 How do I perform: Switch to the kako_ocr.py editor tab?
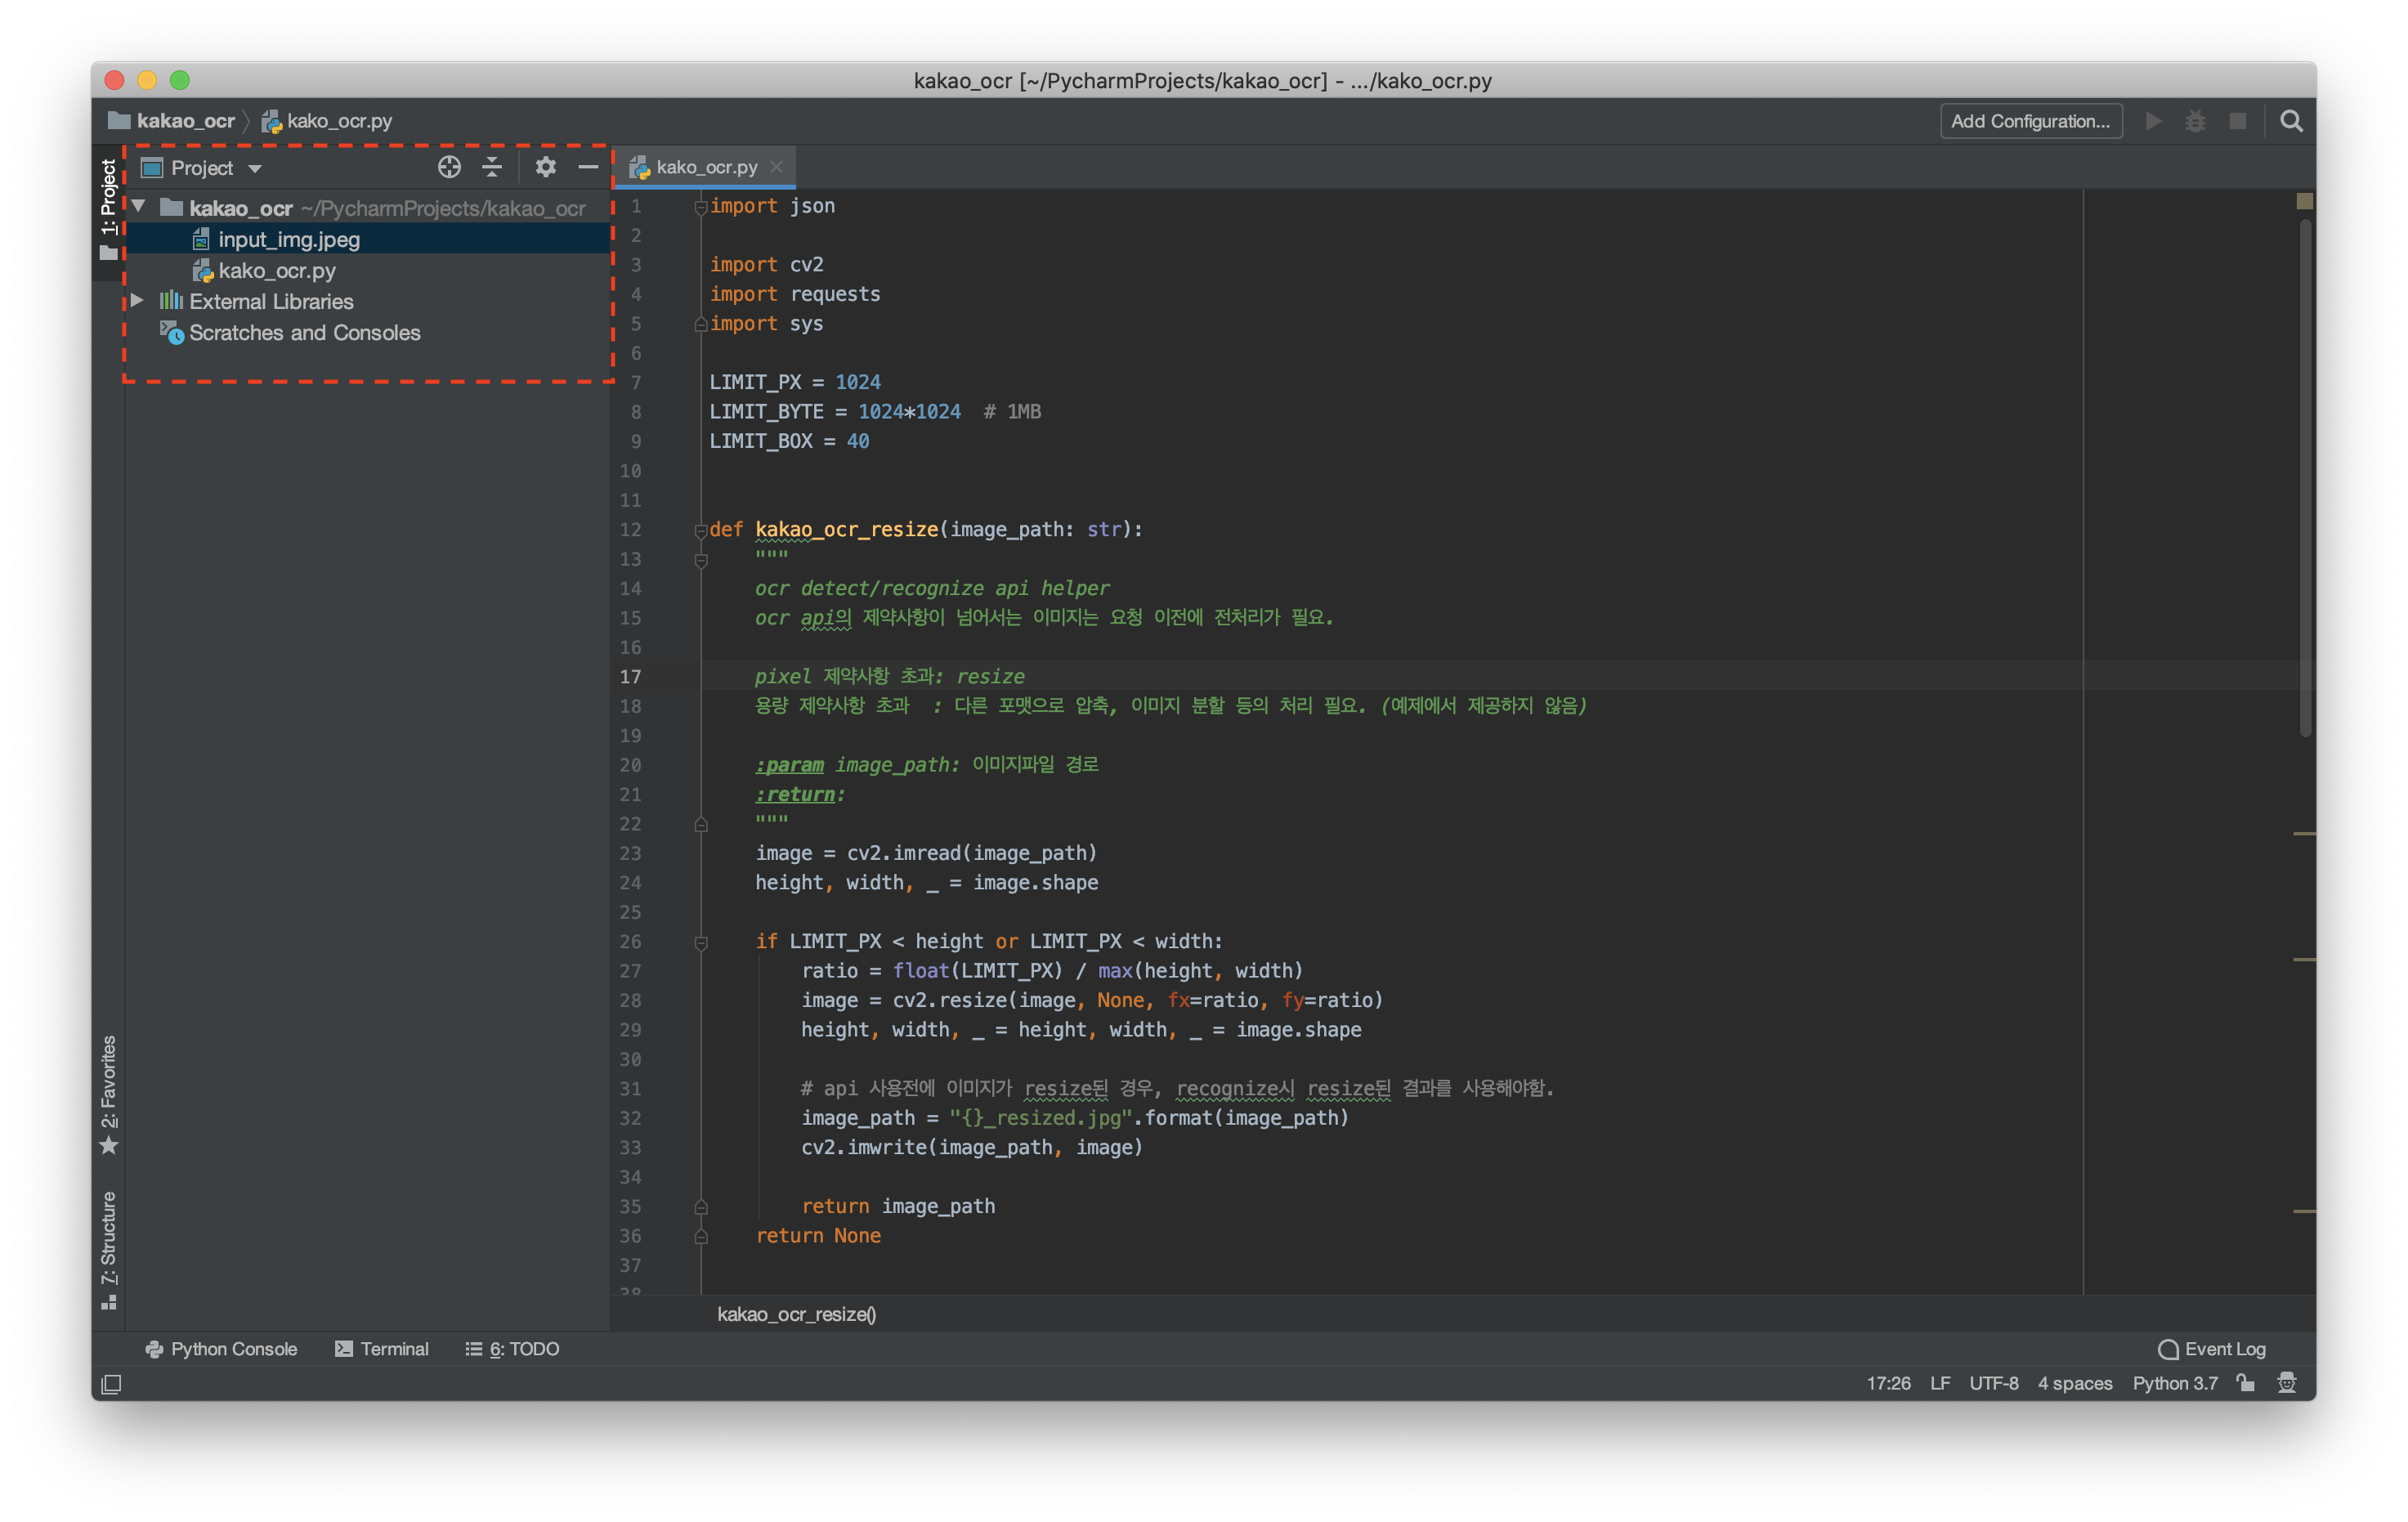click(705, 167)
